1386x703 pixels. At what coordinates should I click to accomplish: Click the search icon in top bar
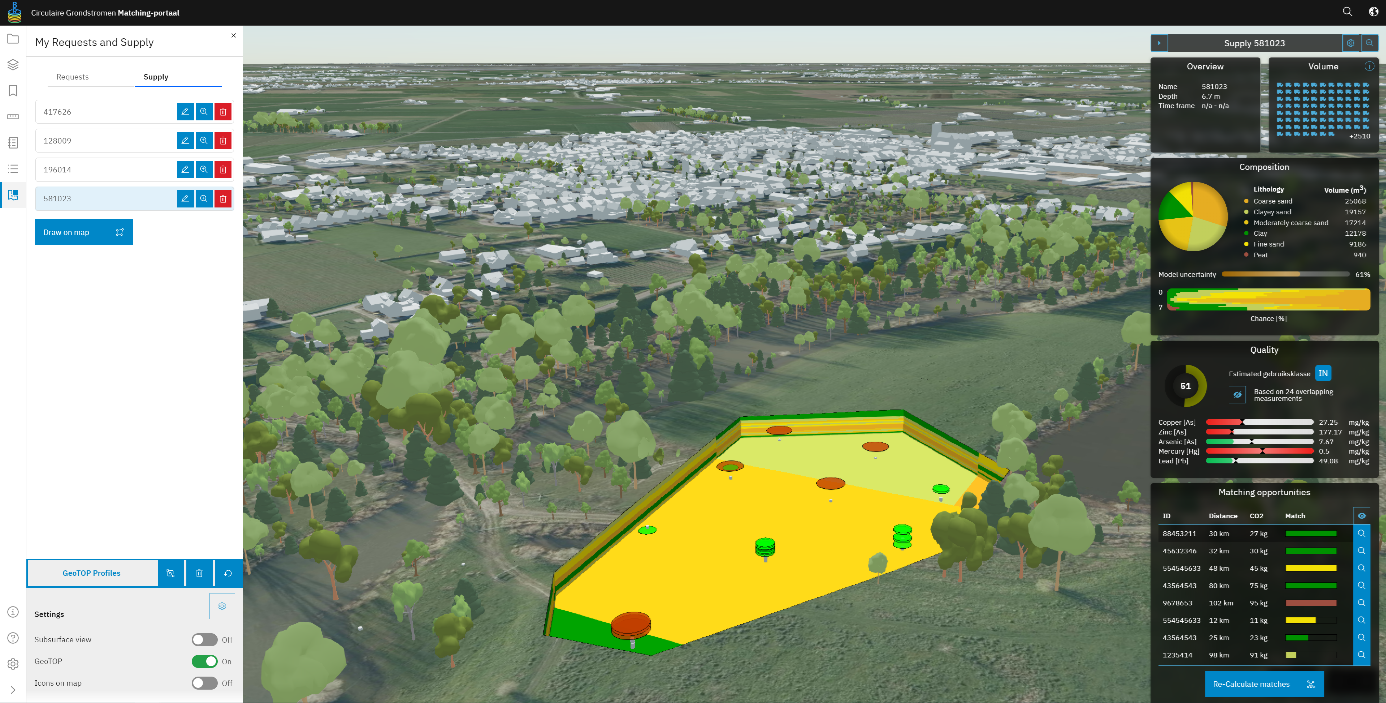1347,12
